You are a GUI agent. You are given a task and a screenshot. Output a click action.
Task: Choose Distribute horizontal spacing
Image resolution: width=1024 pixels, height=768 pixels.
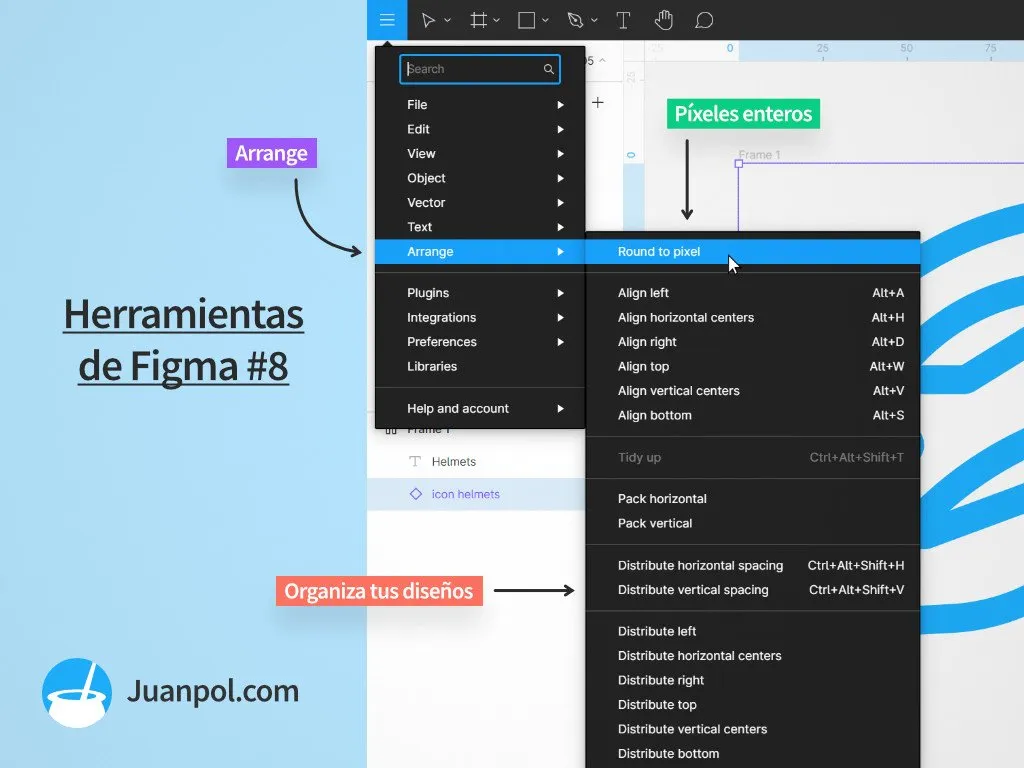tap(753, 566)
